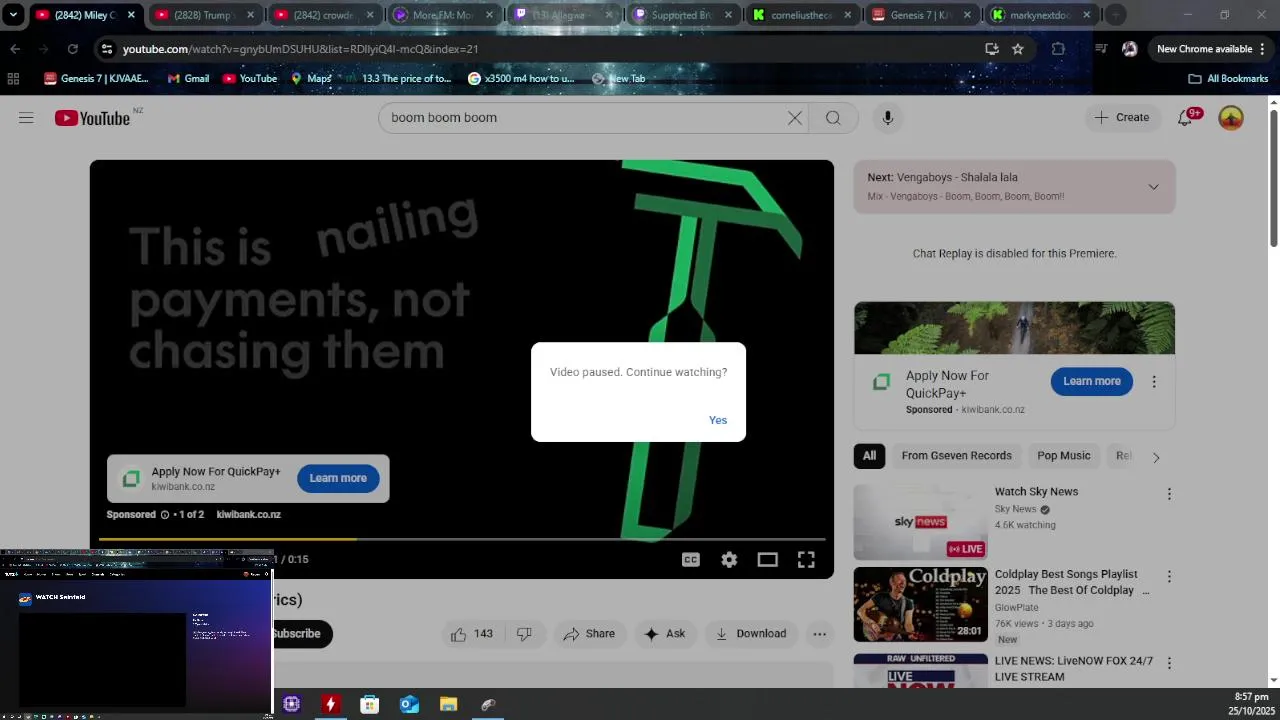Image resolution: width=1280 pixels, height=720 pixels.
Task: Download the video
Action: tap(750, 634)
